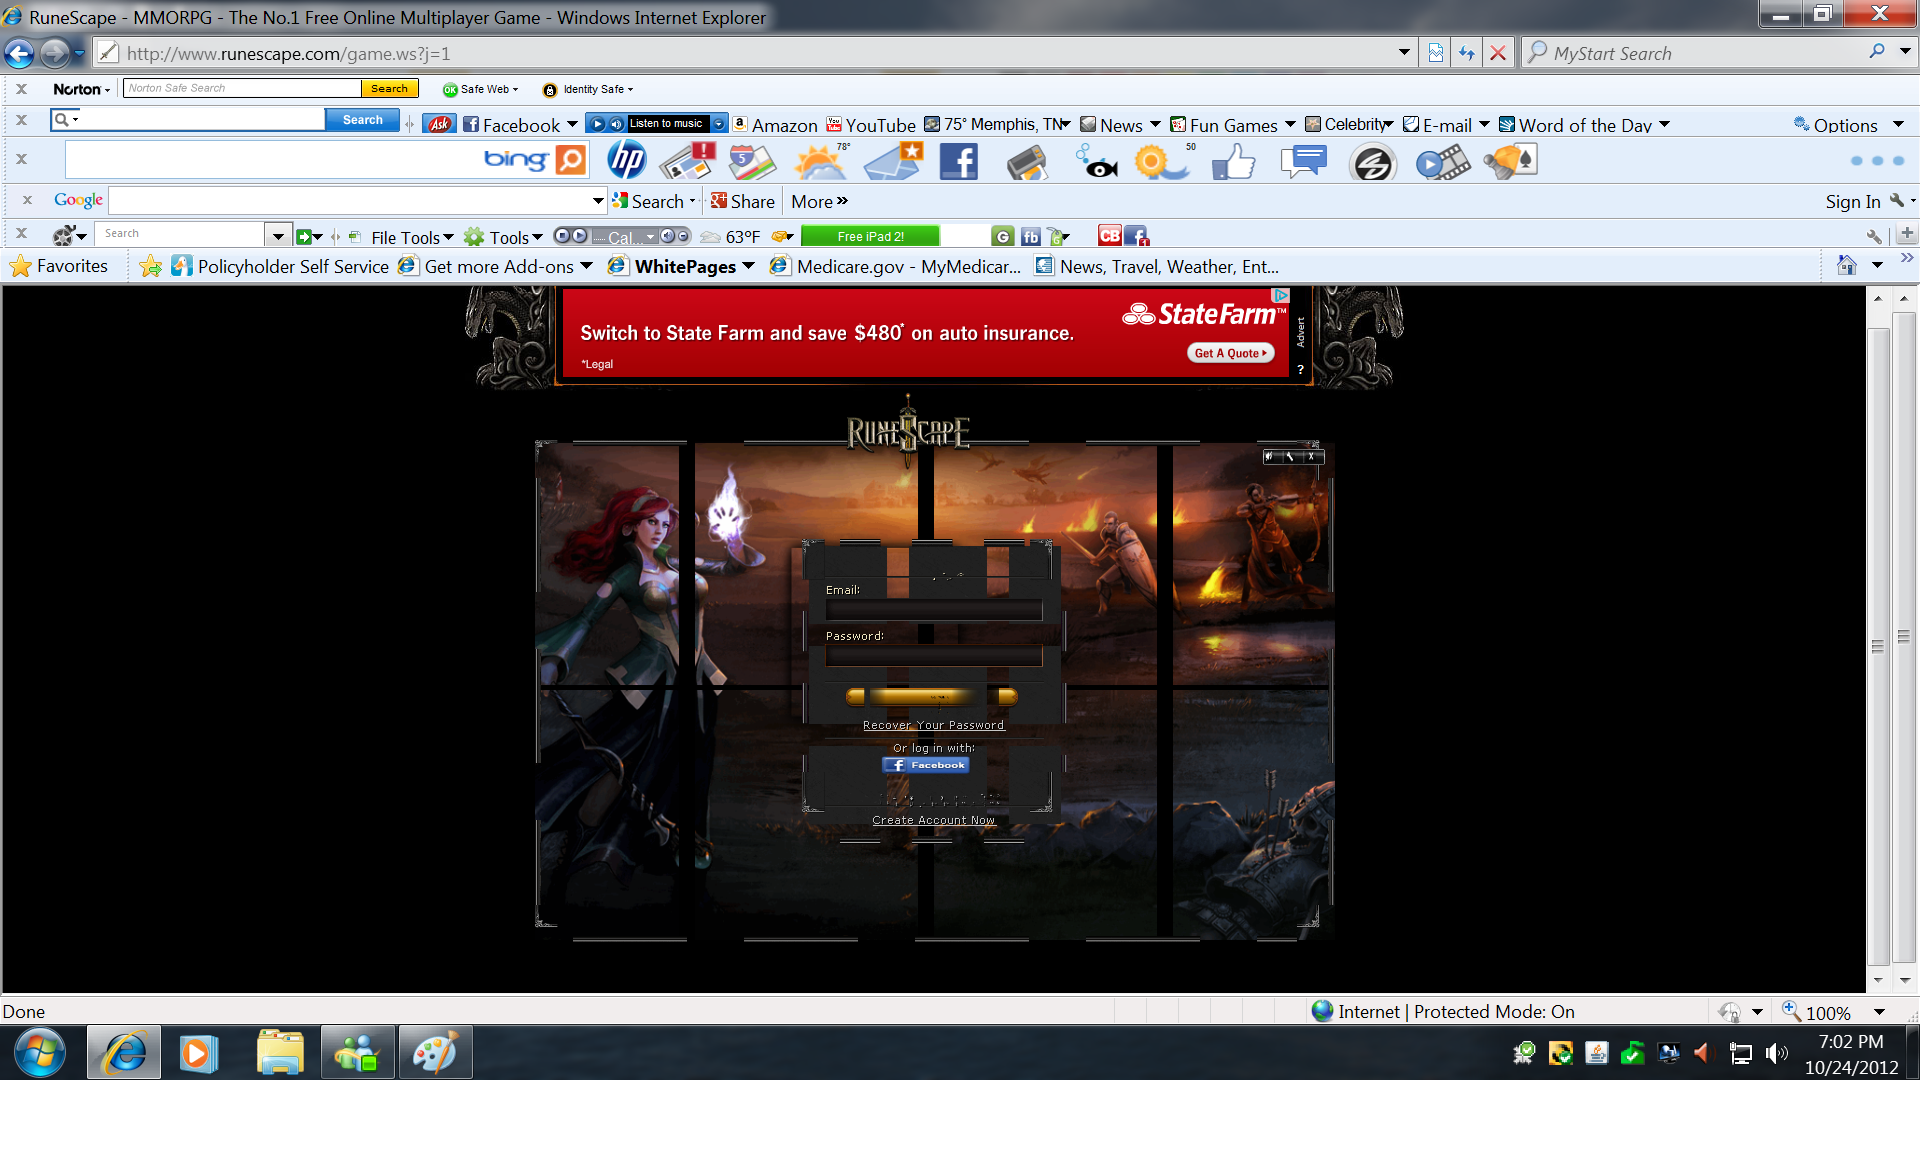The width and height of the screenshot is (1920, 1157).
Task: Click Get A Quote on State Farm ad
Action: click(x=1231, y=353)
